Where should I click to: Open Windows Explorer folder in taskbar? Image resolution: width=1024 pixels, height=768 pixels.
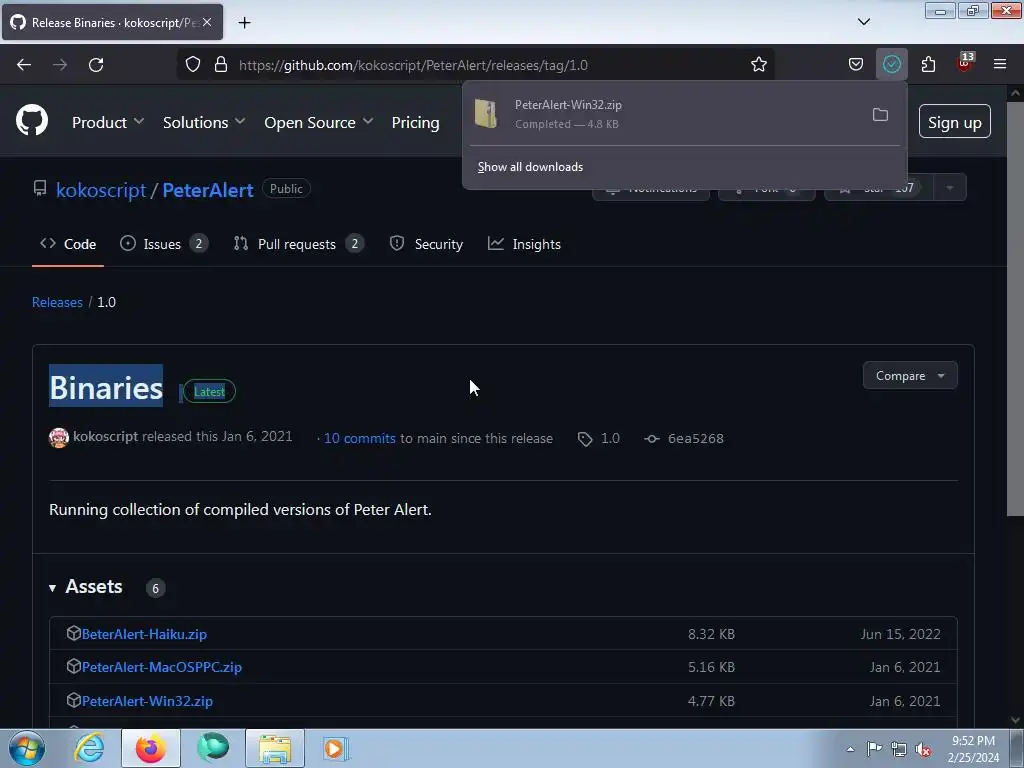click(x=275, y=748)
